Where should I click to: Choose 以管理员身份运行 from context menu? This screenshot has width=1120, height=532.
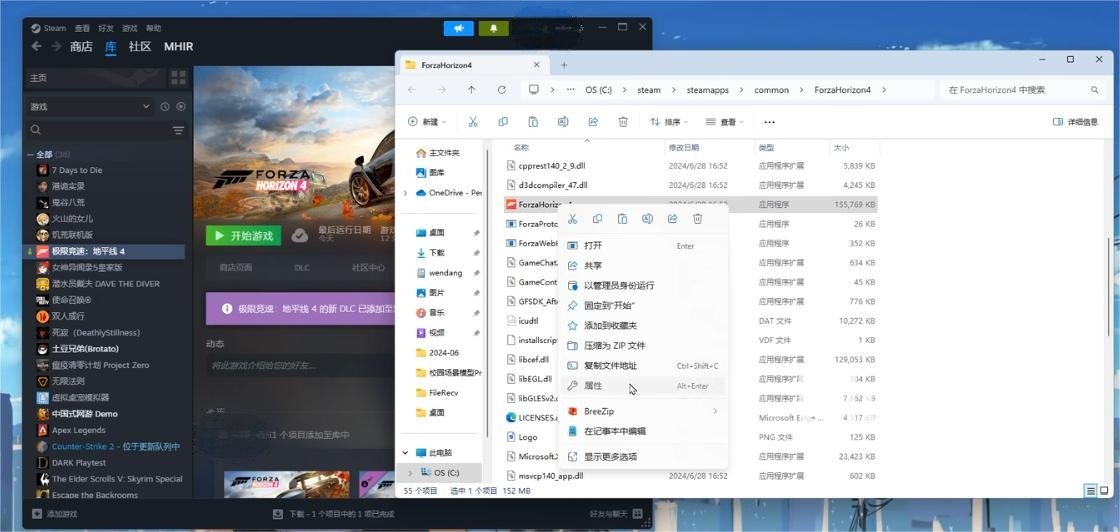(x=618, y=285)
